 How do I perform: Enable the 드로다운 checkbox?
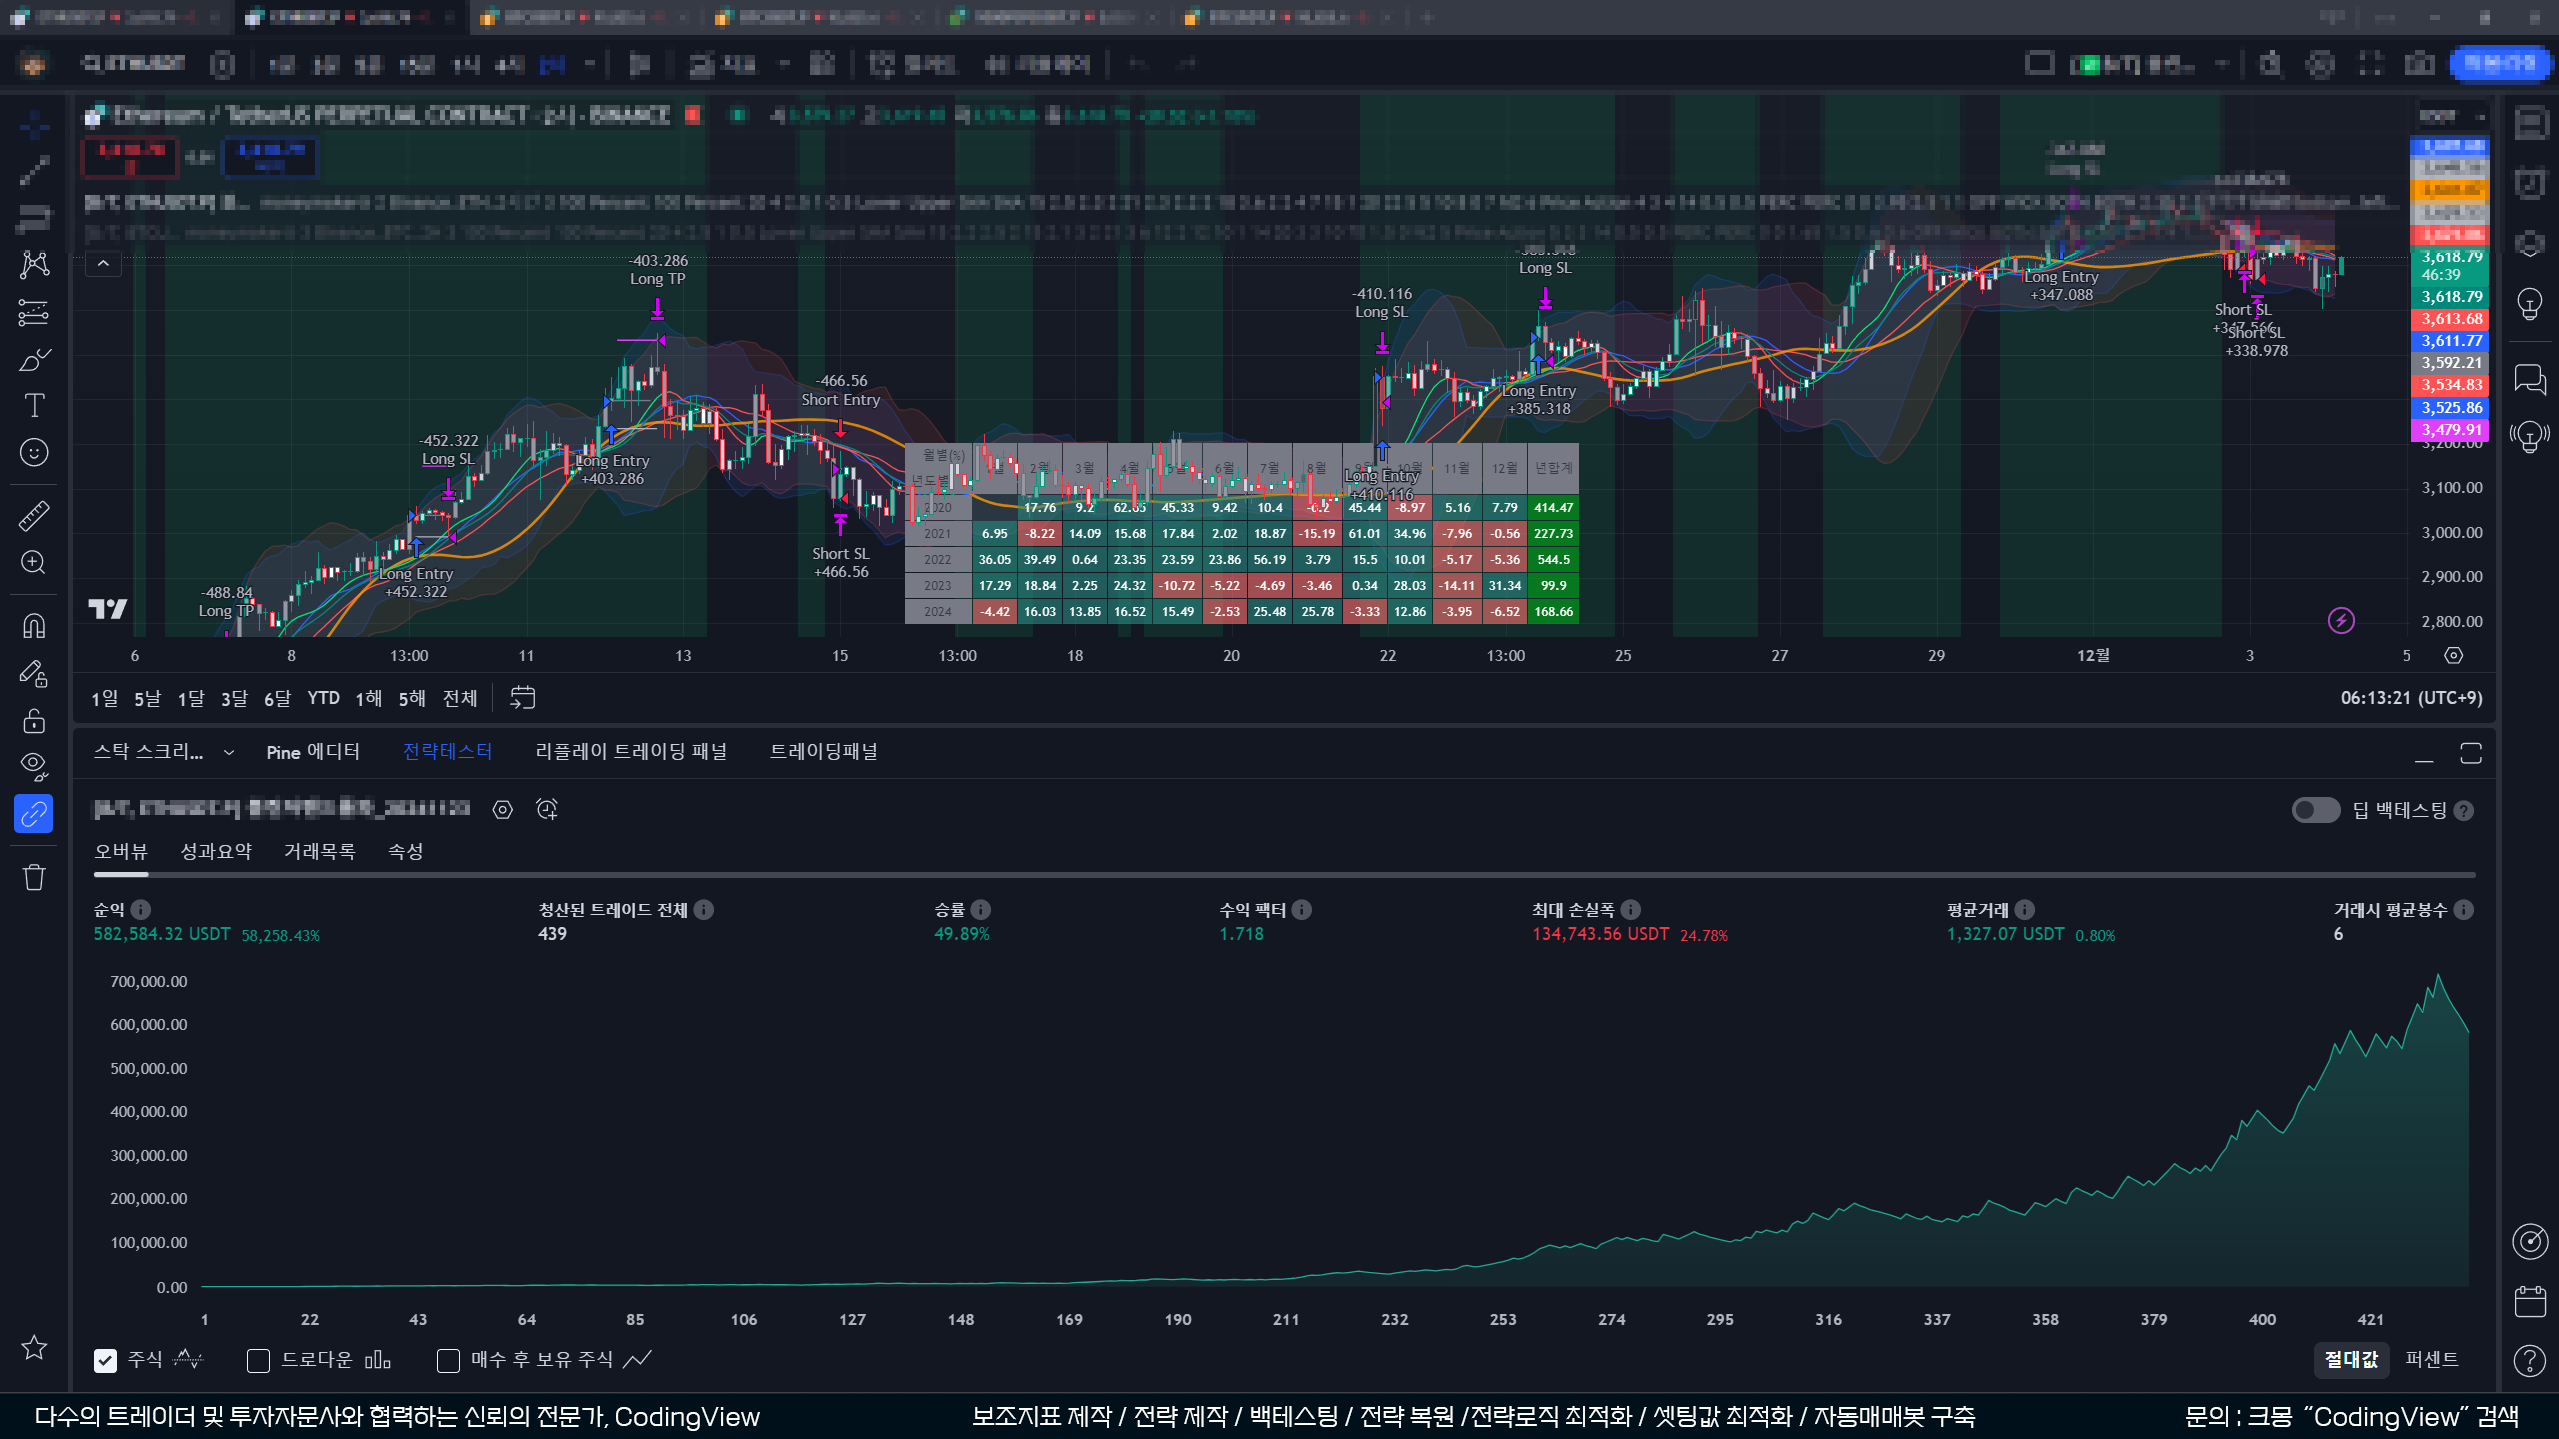(x=258, y=1360)
